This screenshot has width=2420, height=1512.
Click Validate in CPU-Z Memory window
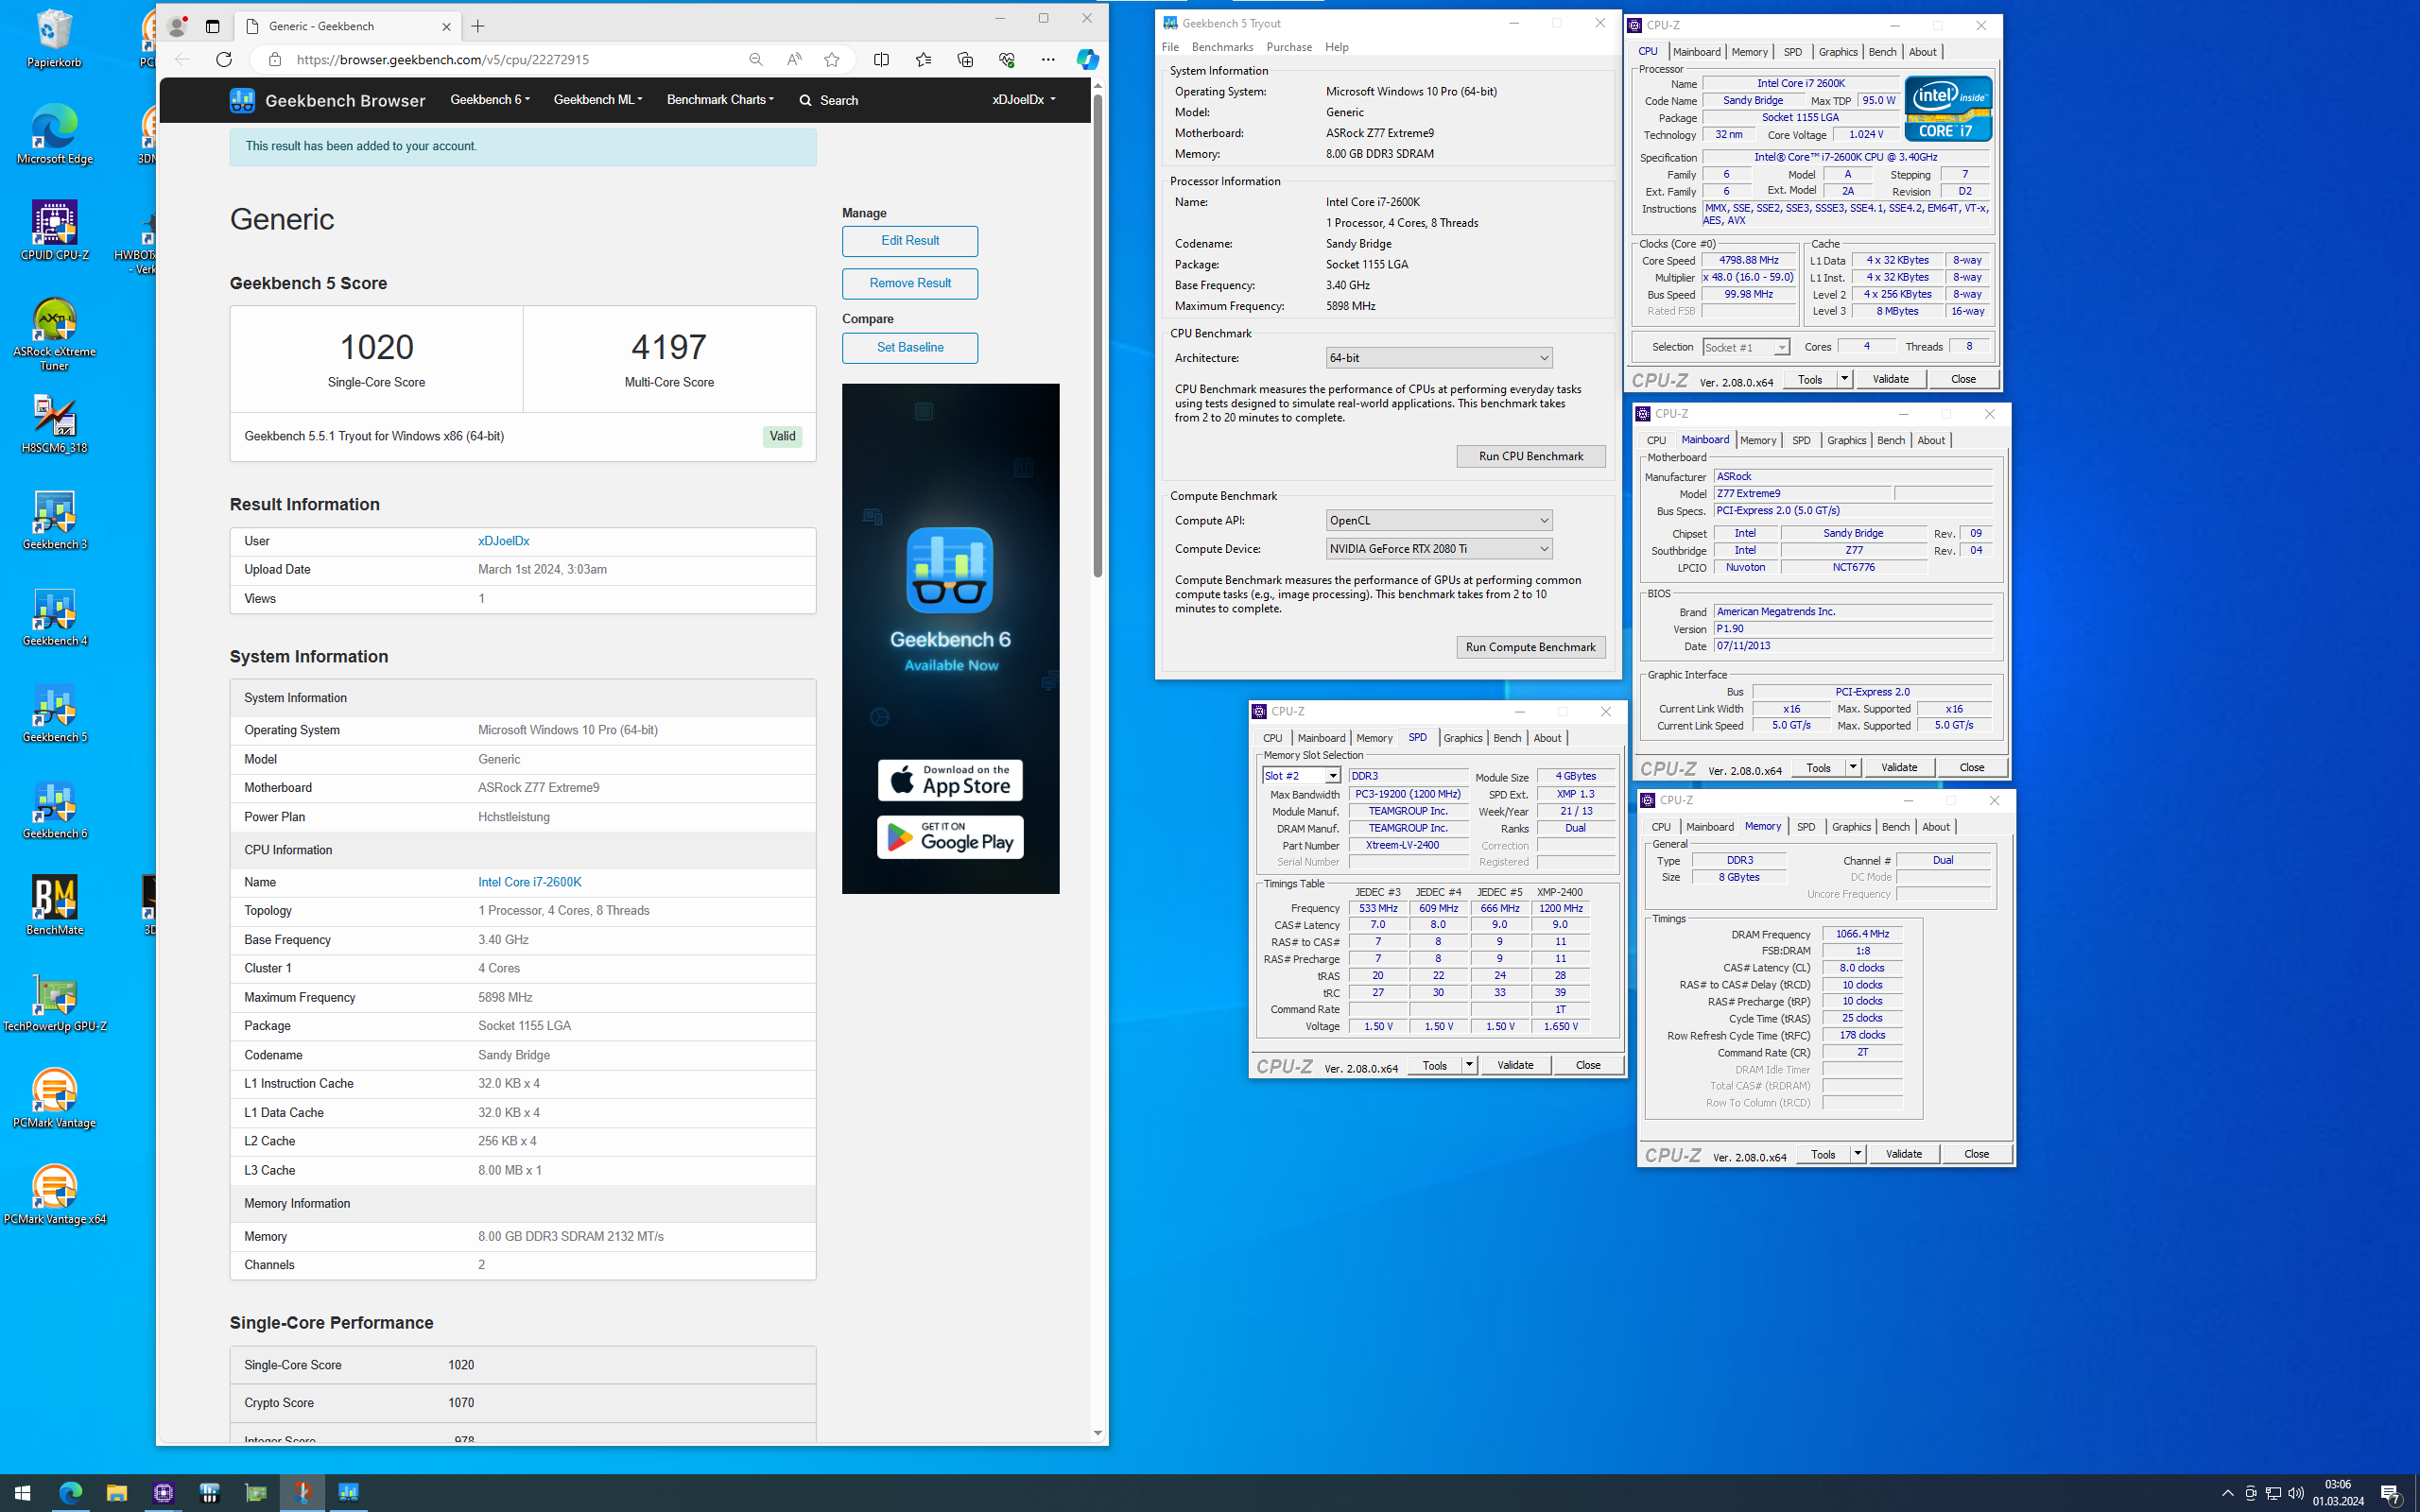(1903, 1154)
